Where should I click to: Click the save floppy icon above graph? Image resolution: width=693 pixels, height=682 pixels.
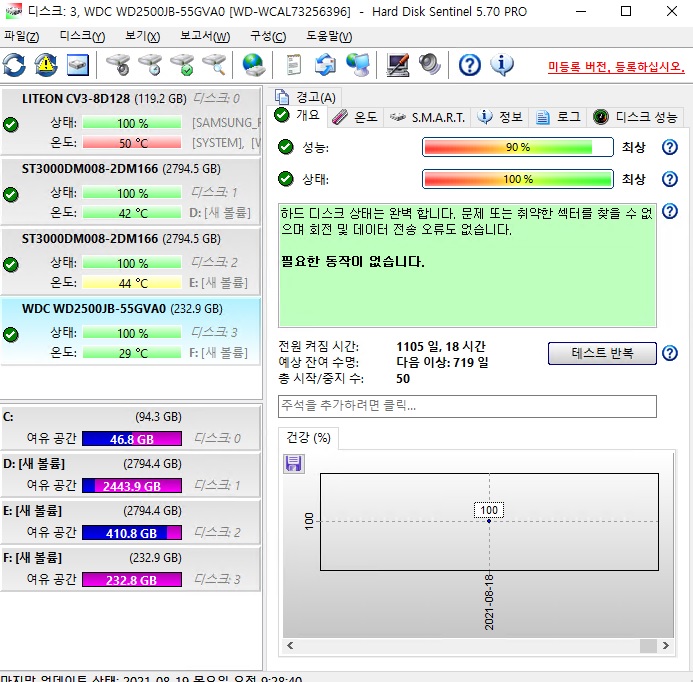click(x=293, y=464)
